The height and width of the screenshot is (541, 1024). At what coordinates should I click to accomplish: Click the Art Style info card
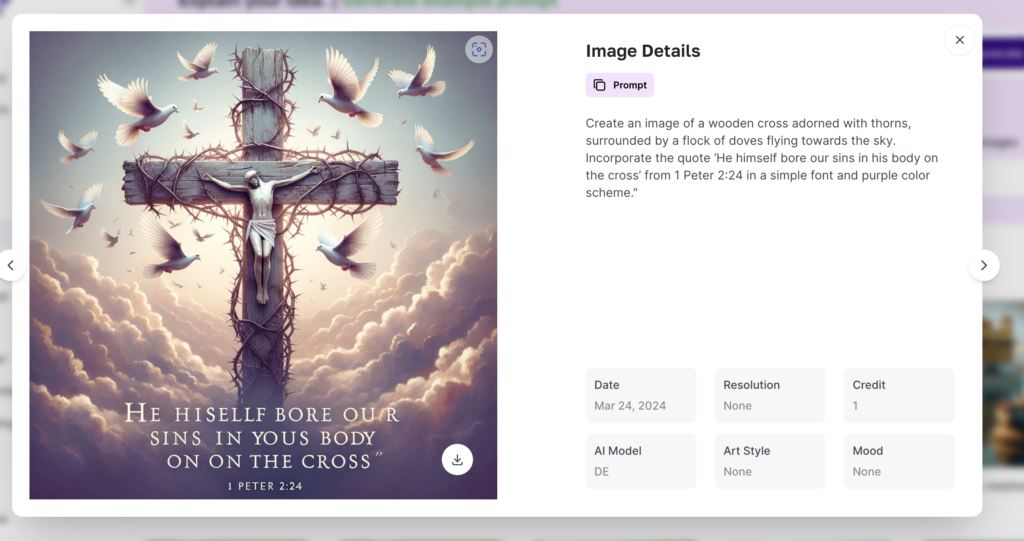click(769, 461)
